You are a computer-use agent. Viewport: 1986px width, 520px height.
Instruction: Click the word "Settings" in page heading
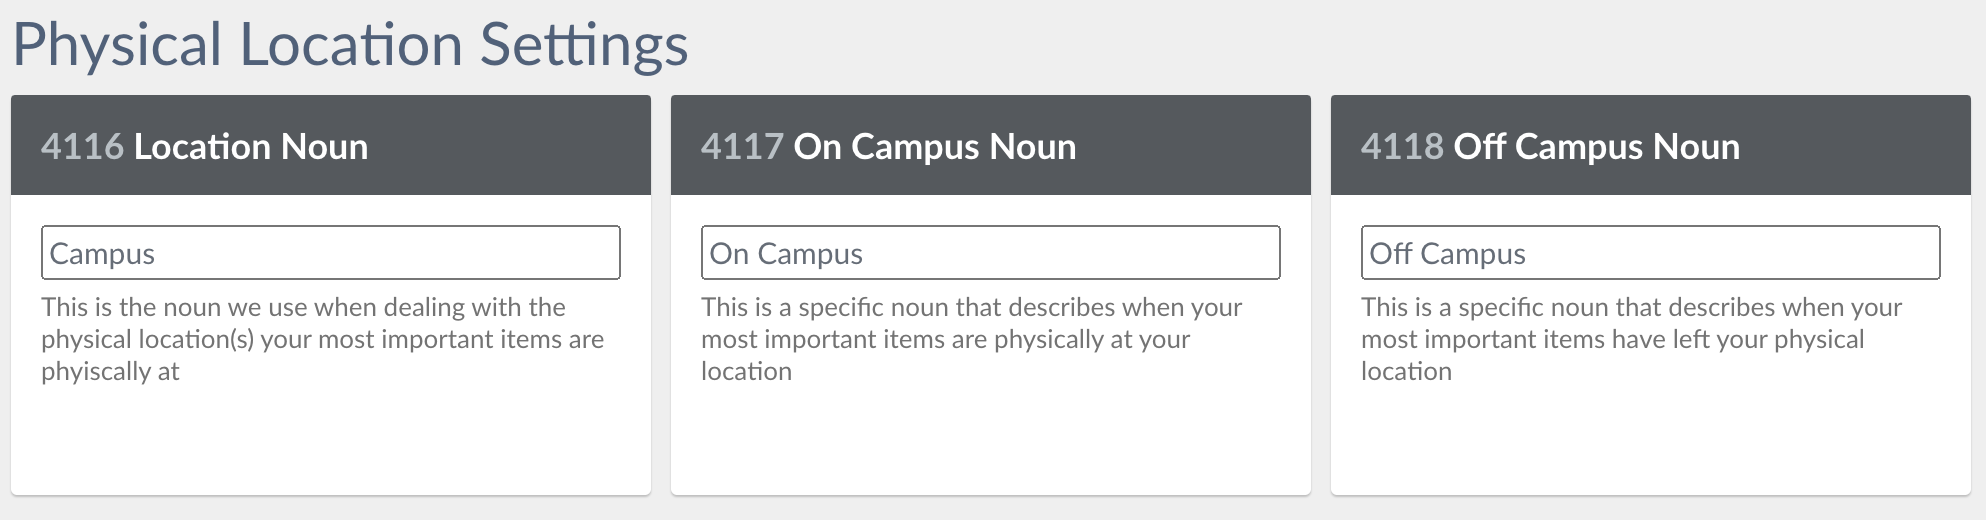pyautogui.click(x=584, y=45)
